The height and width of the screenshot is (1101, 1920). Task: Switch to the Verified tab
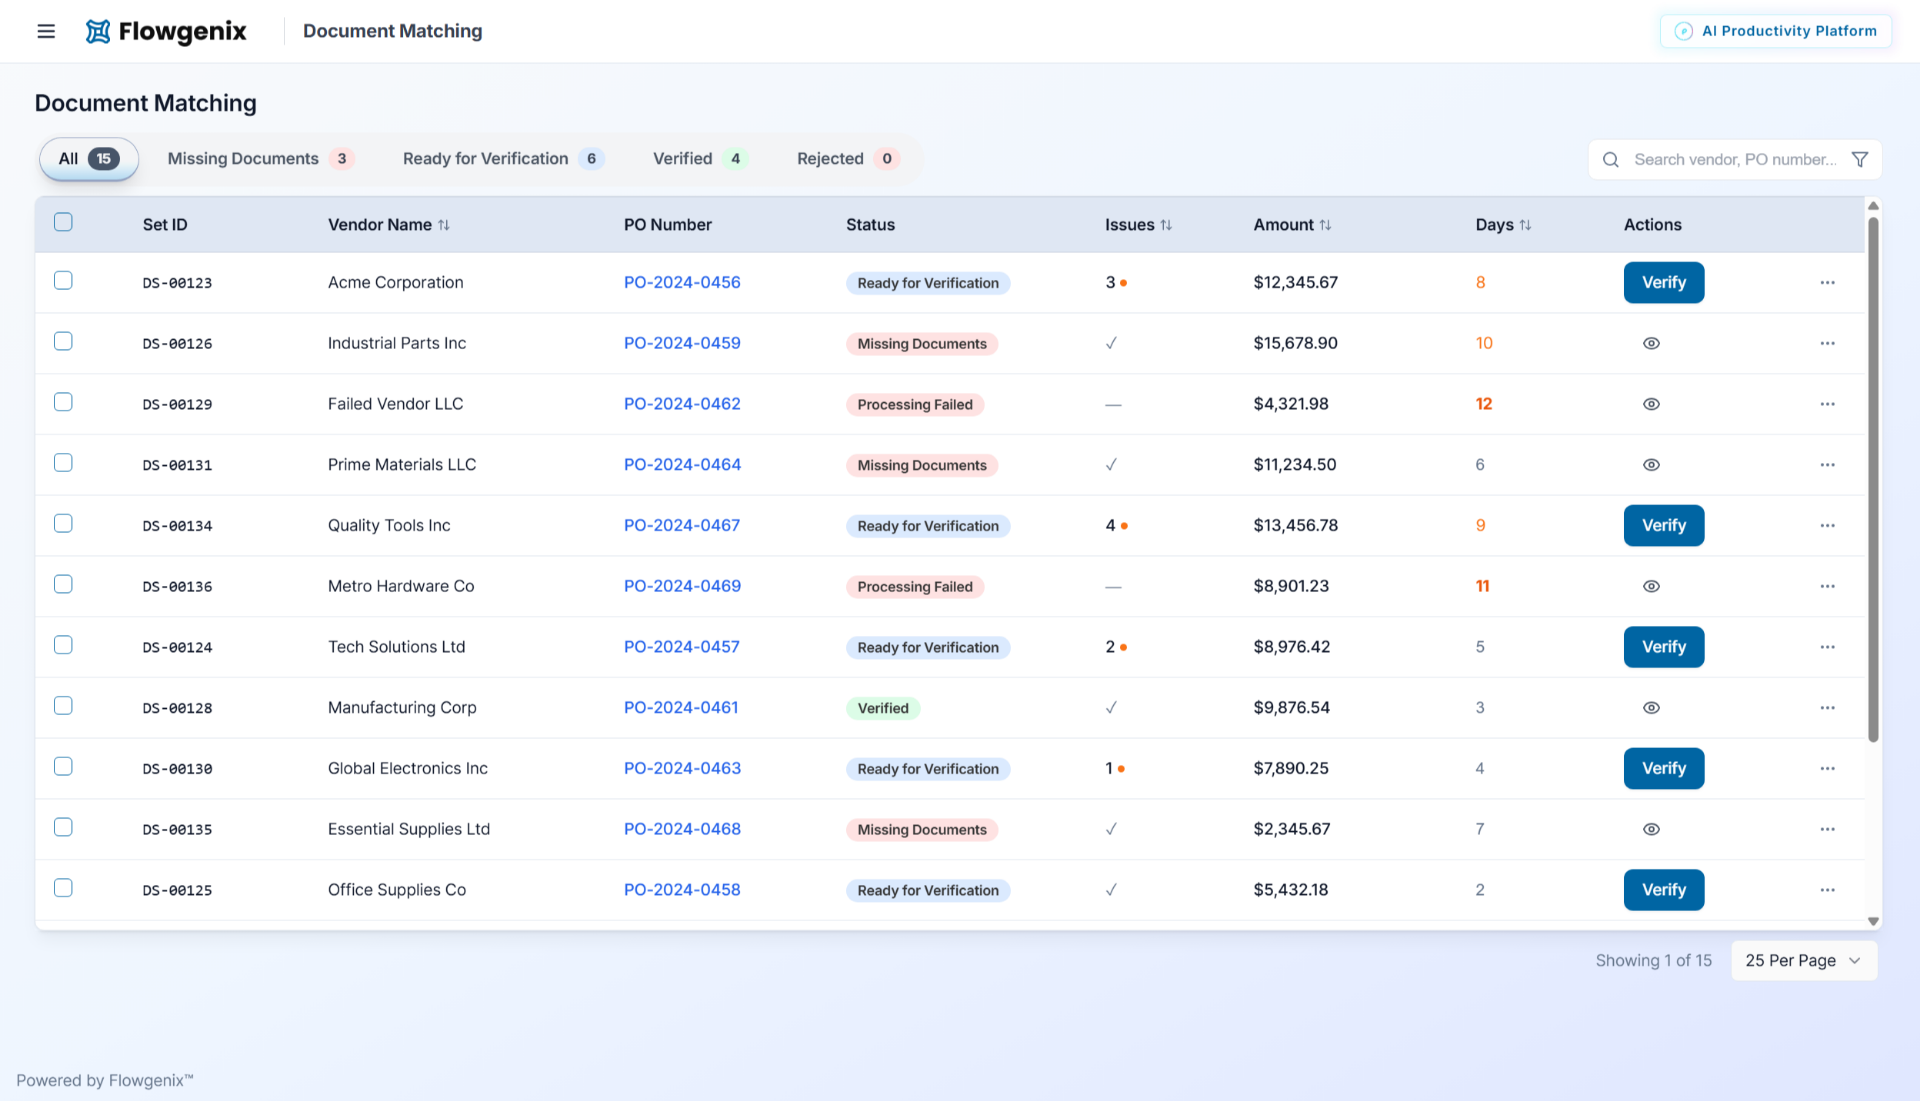(700, 159)
